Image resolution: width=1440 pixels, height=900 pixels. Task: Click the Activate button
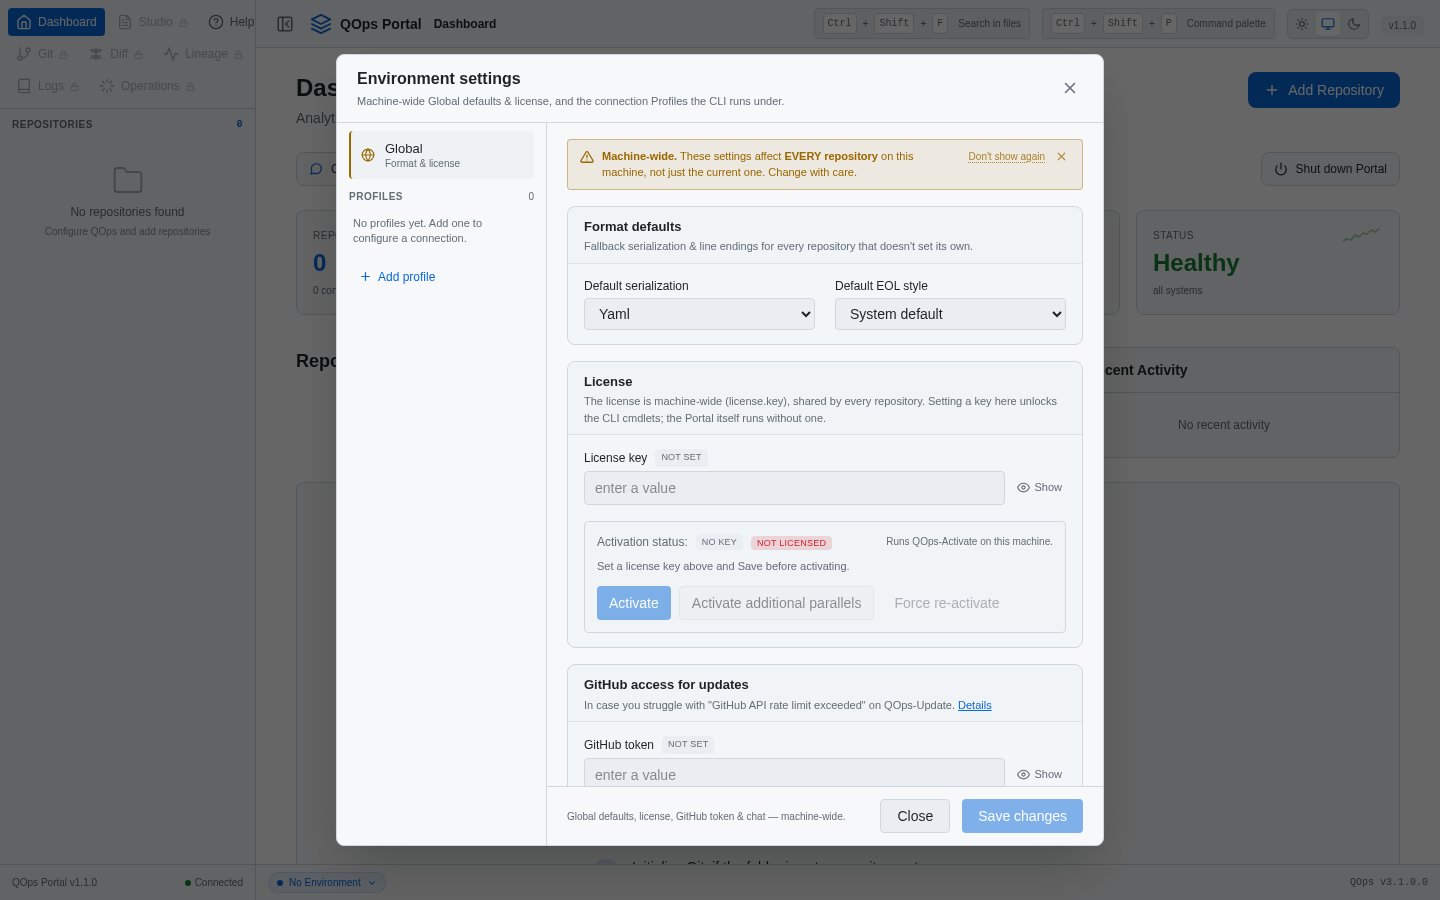[634, 603]
